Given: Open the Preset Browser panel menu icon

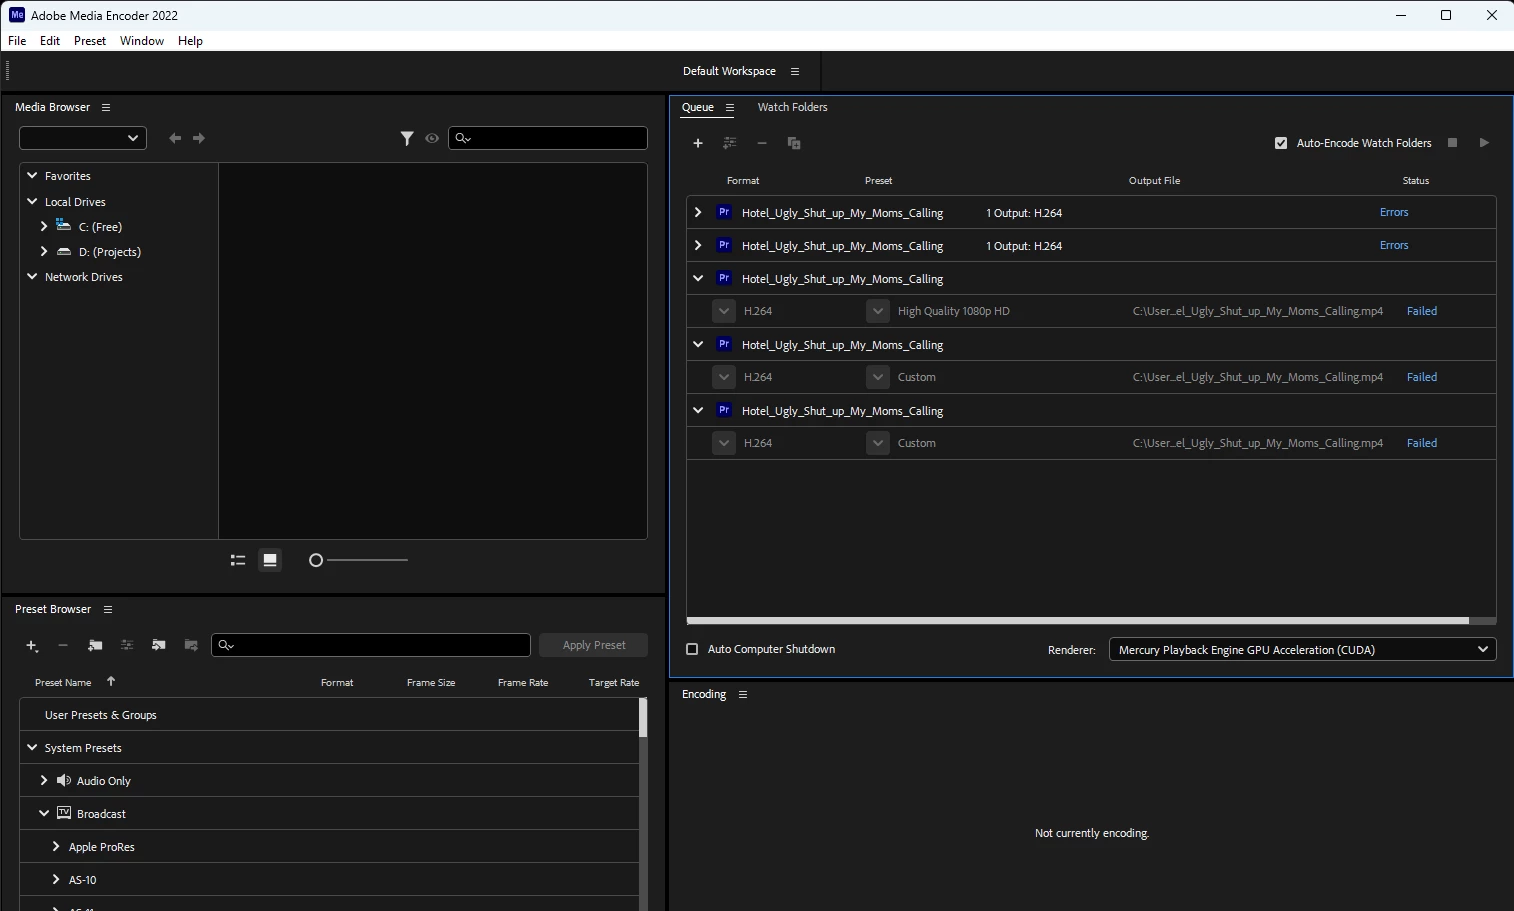Looking at the screenshot, I should 108,609.
